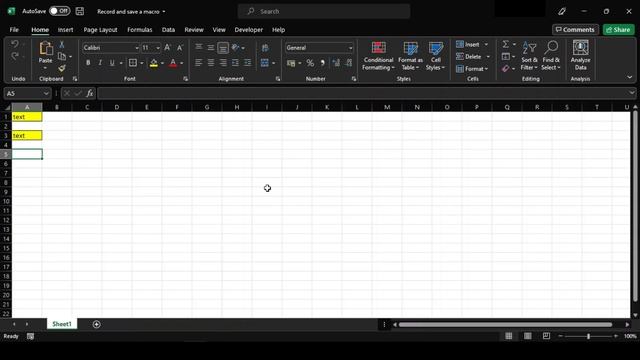
Task: Select cell A1 containing text
Action: pyautogui.click(x=27, y=117)
